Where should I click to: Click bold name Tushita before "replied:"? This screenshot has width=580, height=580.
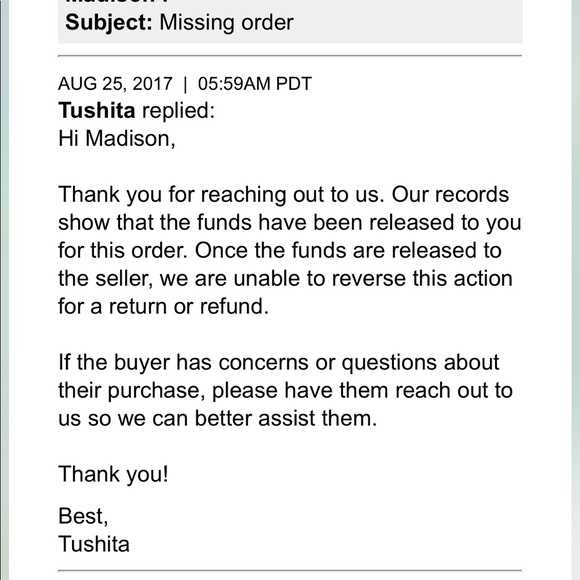coord(97,111)
